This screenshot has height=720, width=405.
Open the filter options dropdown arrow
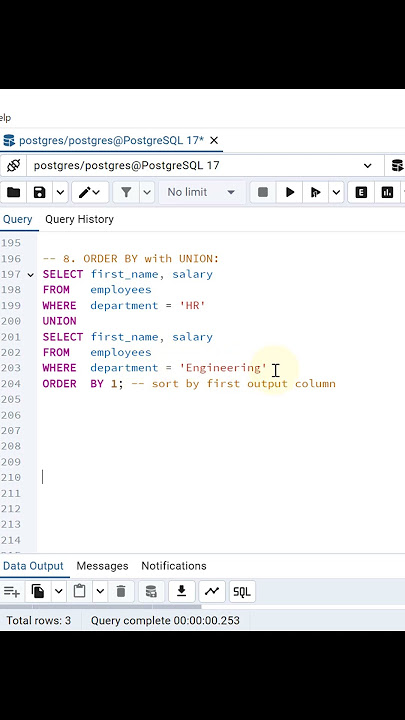[x=147, y=192]
